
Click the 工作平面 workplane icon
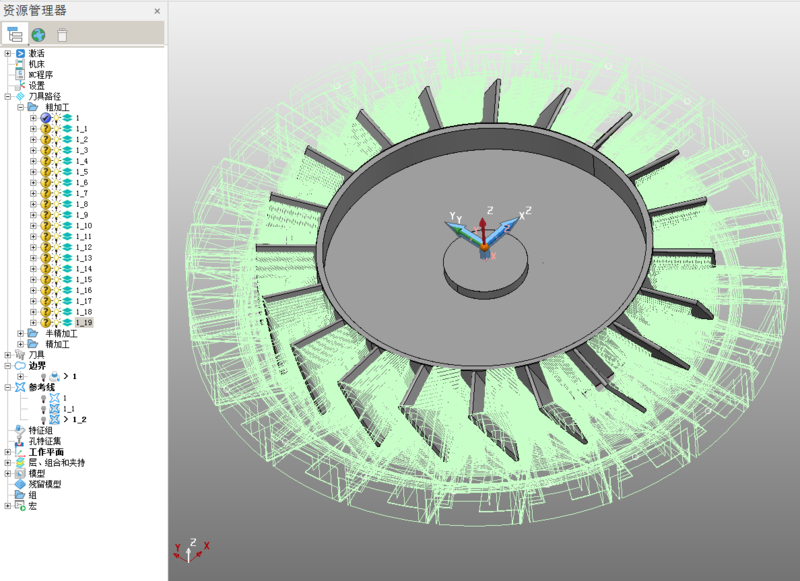point(19,452)
